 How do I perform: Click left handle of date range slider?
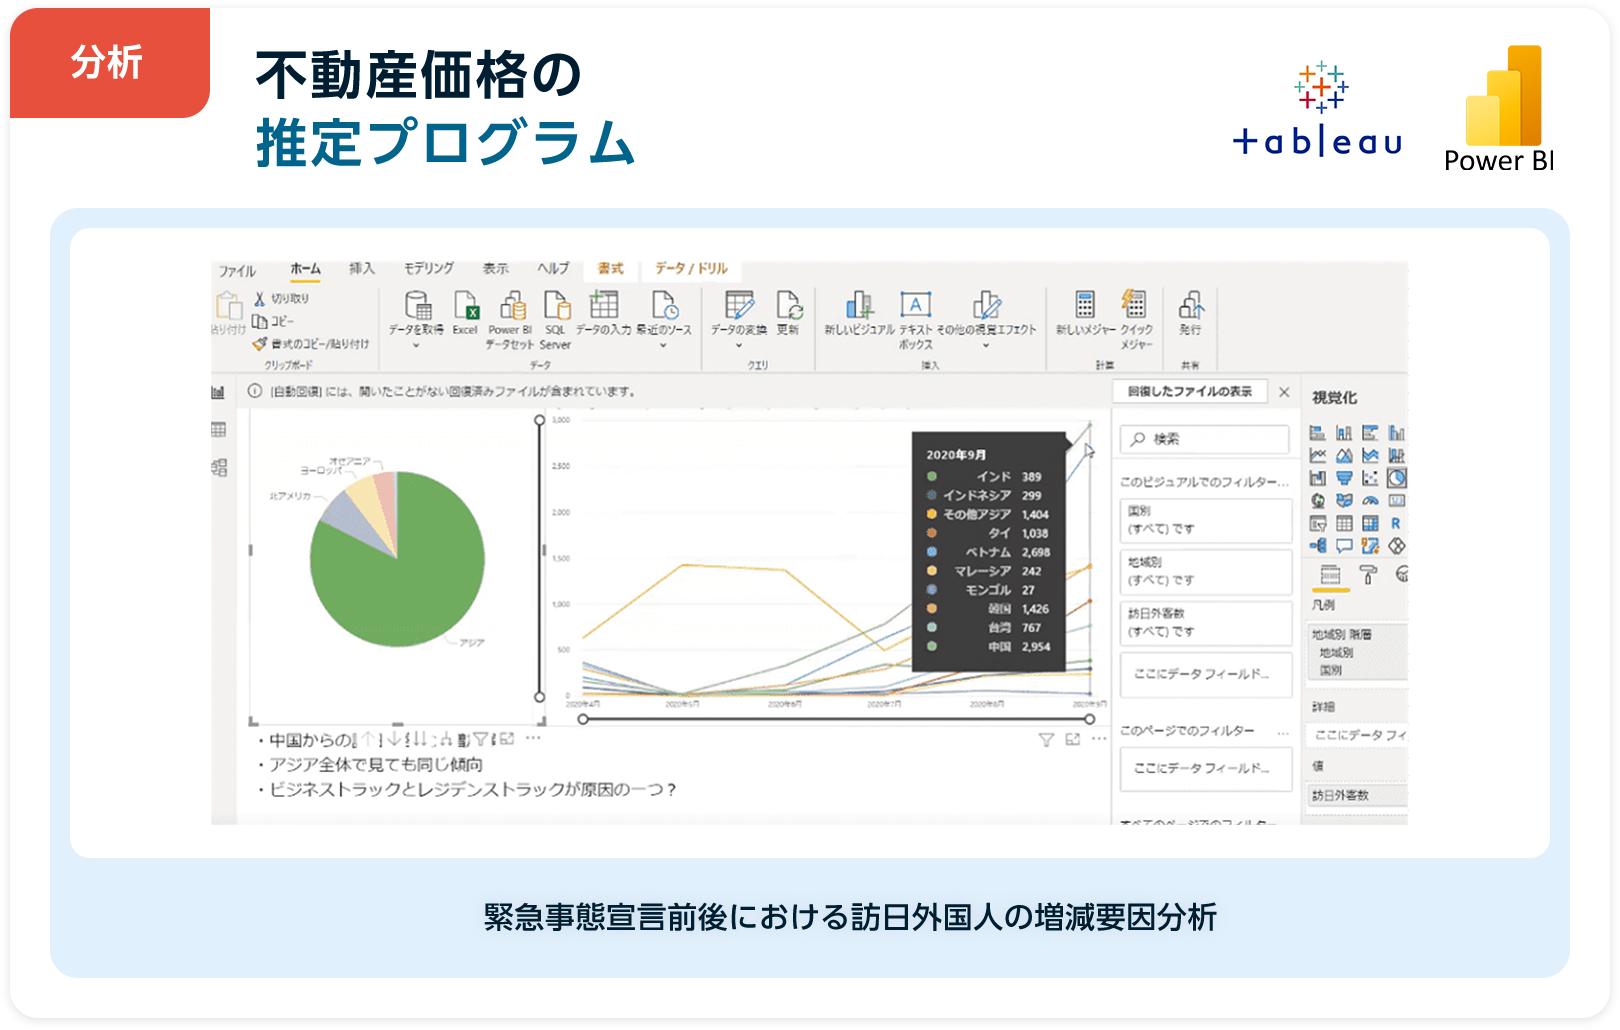[x=583, y=719]
